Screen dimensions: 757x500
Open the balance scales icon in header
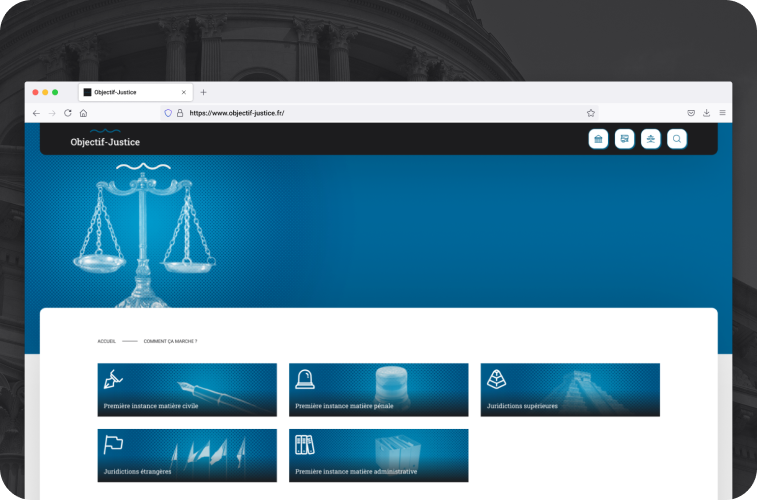click(650, 139)
